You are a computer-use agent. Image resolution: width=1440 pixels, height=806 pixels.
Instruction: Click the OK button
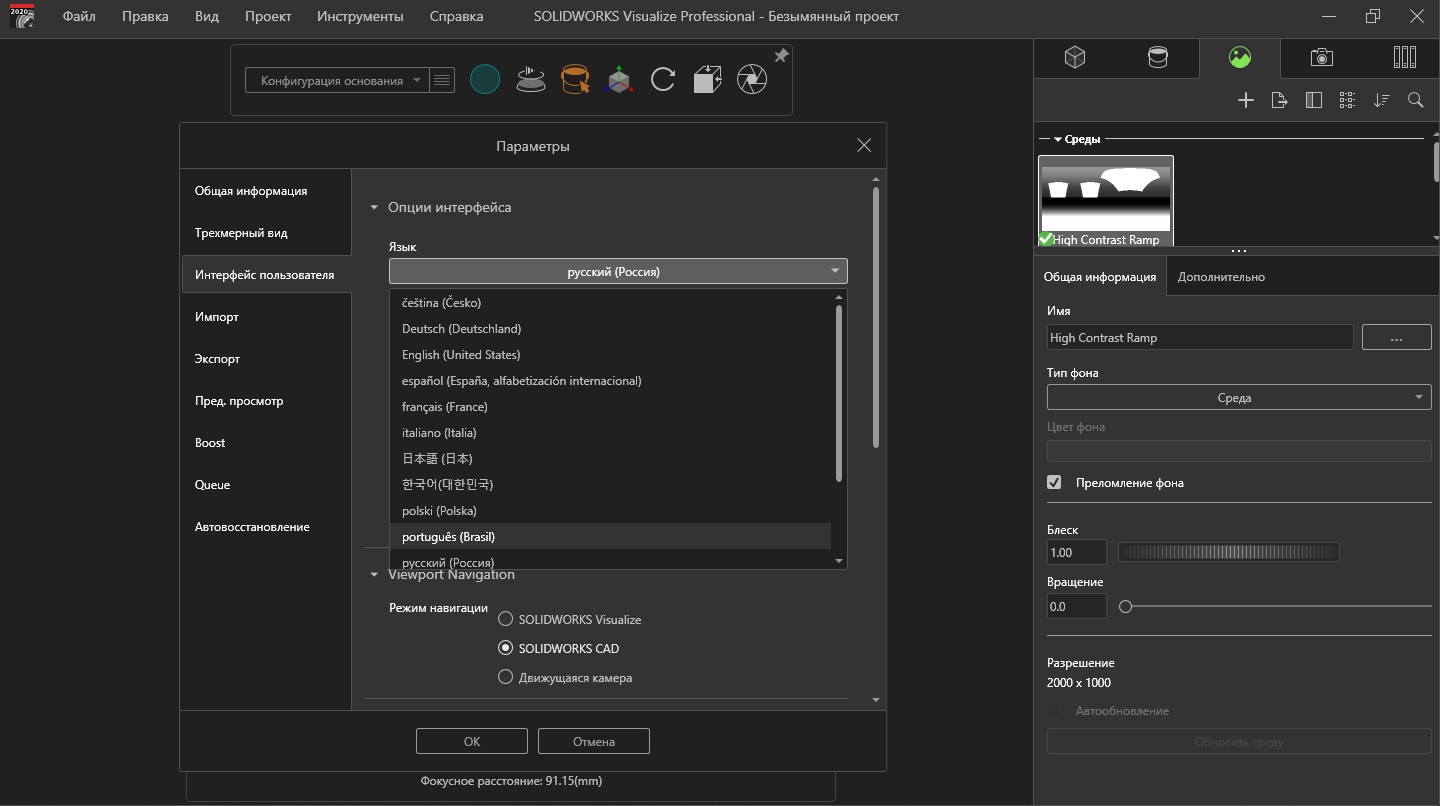click(x=472, y=741)
